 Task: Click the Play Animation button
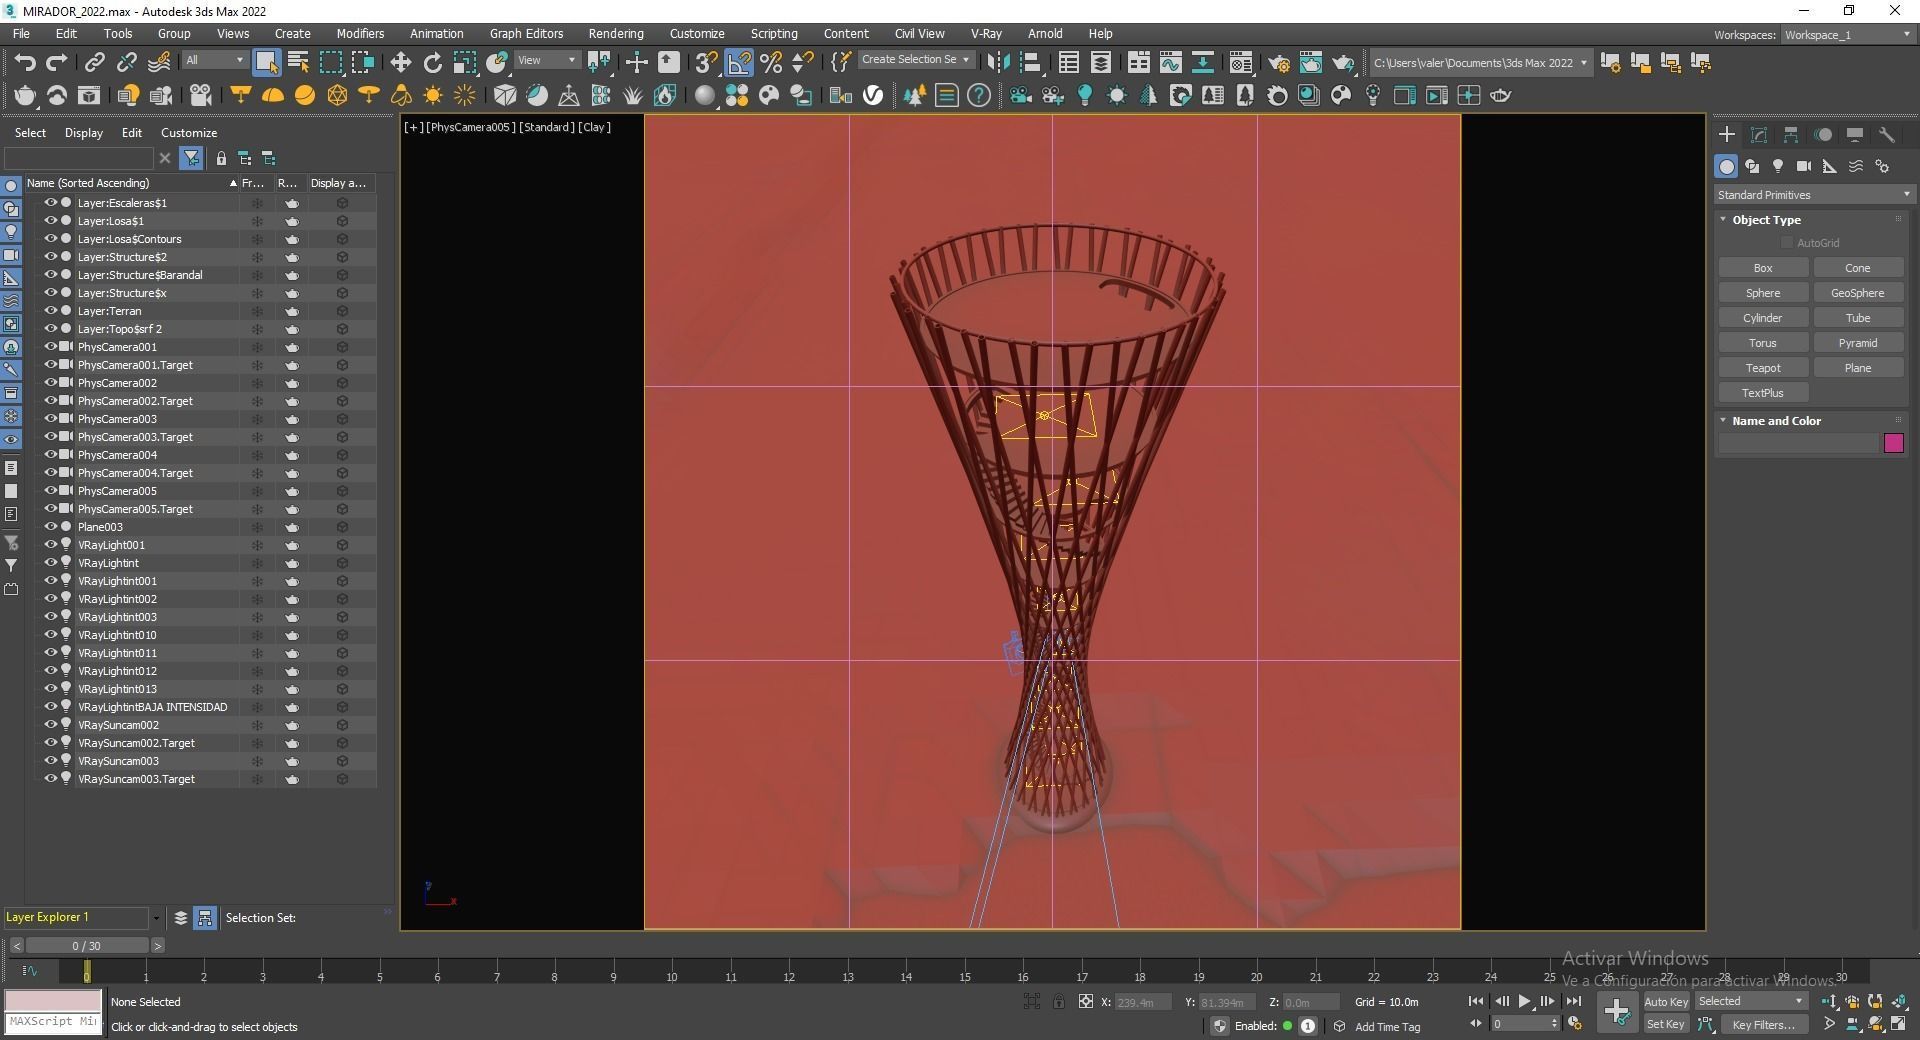[1524, 1001]
